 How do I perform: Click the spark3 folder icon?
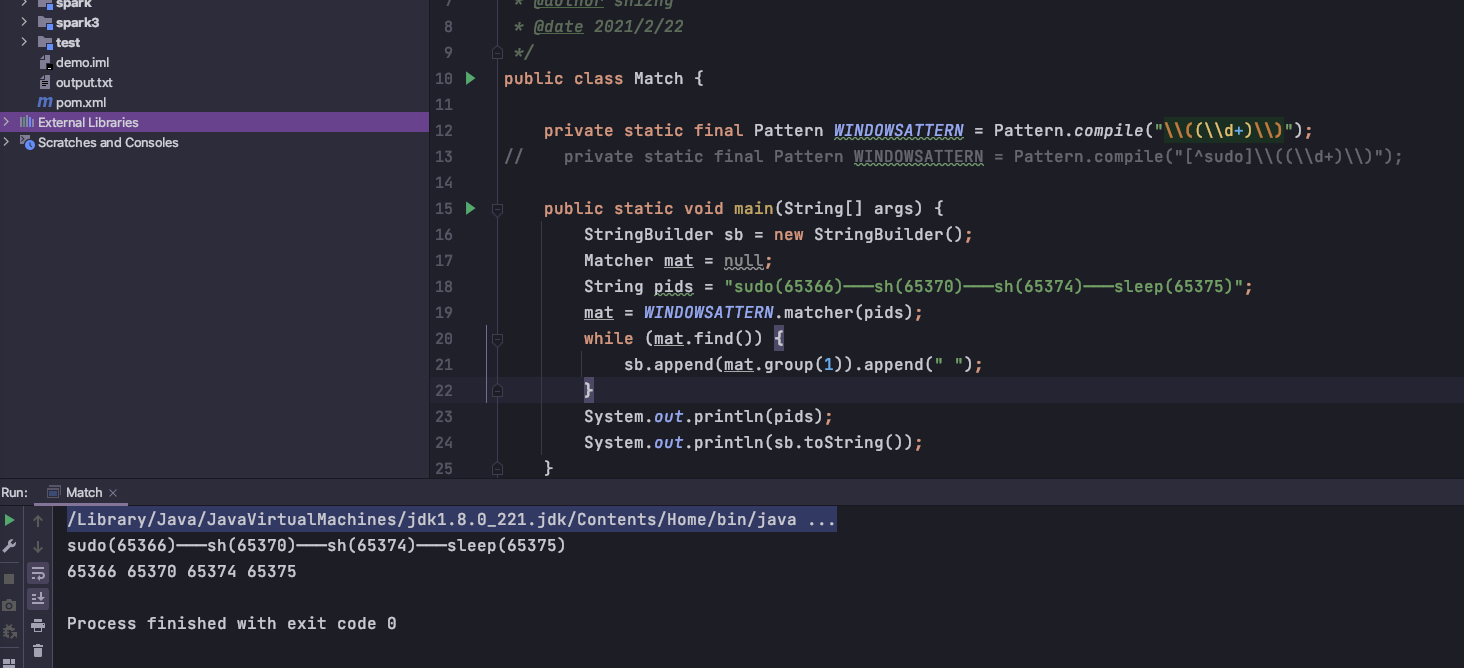coord(45,22)
